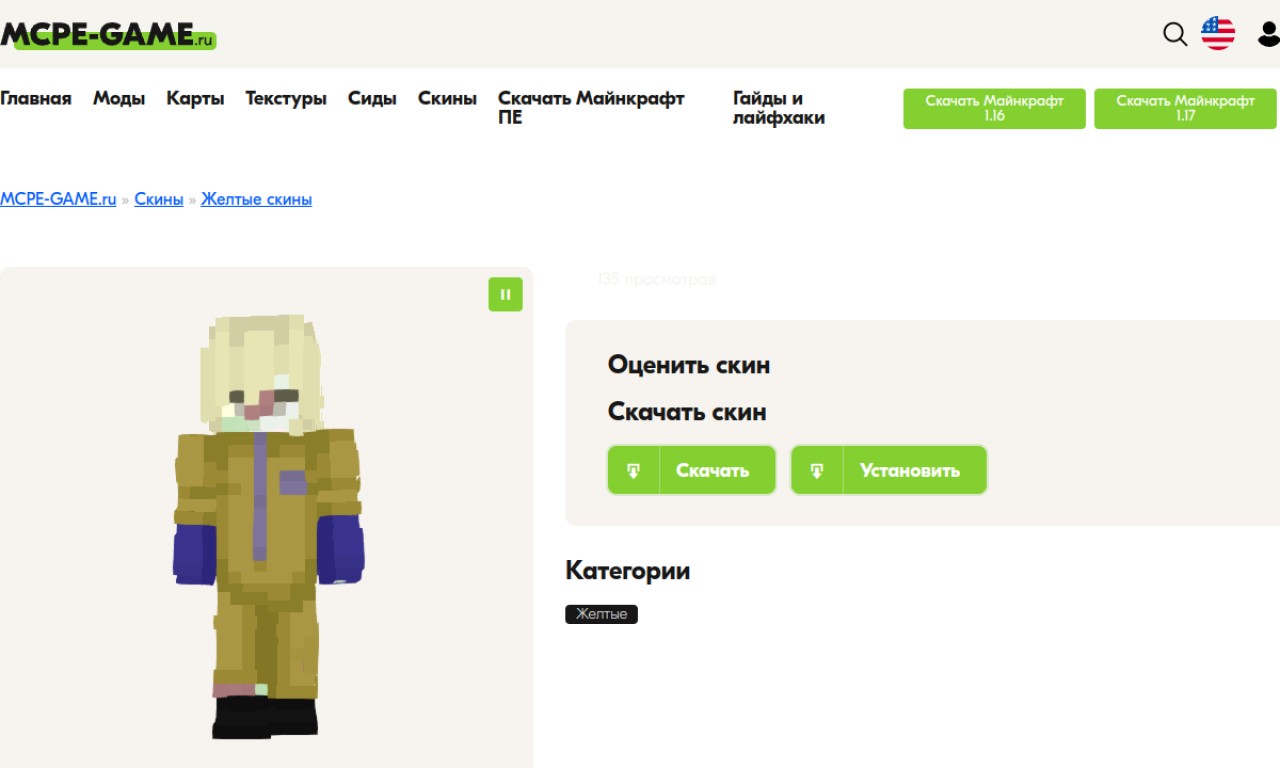The width and height of the screenshot is (1280, 768).
Task: Click the Скачать скин heading
Action: click(687, 411)
